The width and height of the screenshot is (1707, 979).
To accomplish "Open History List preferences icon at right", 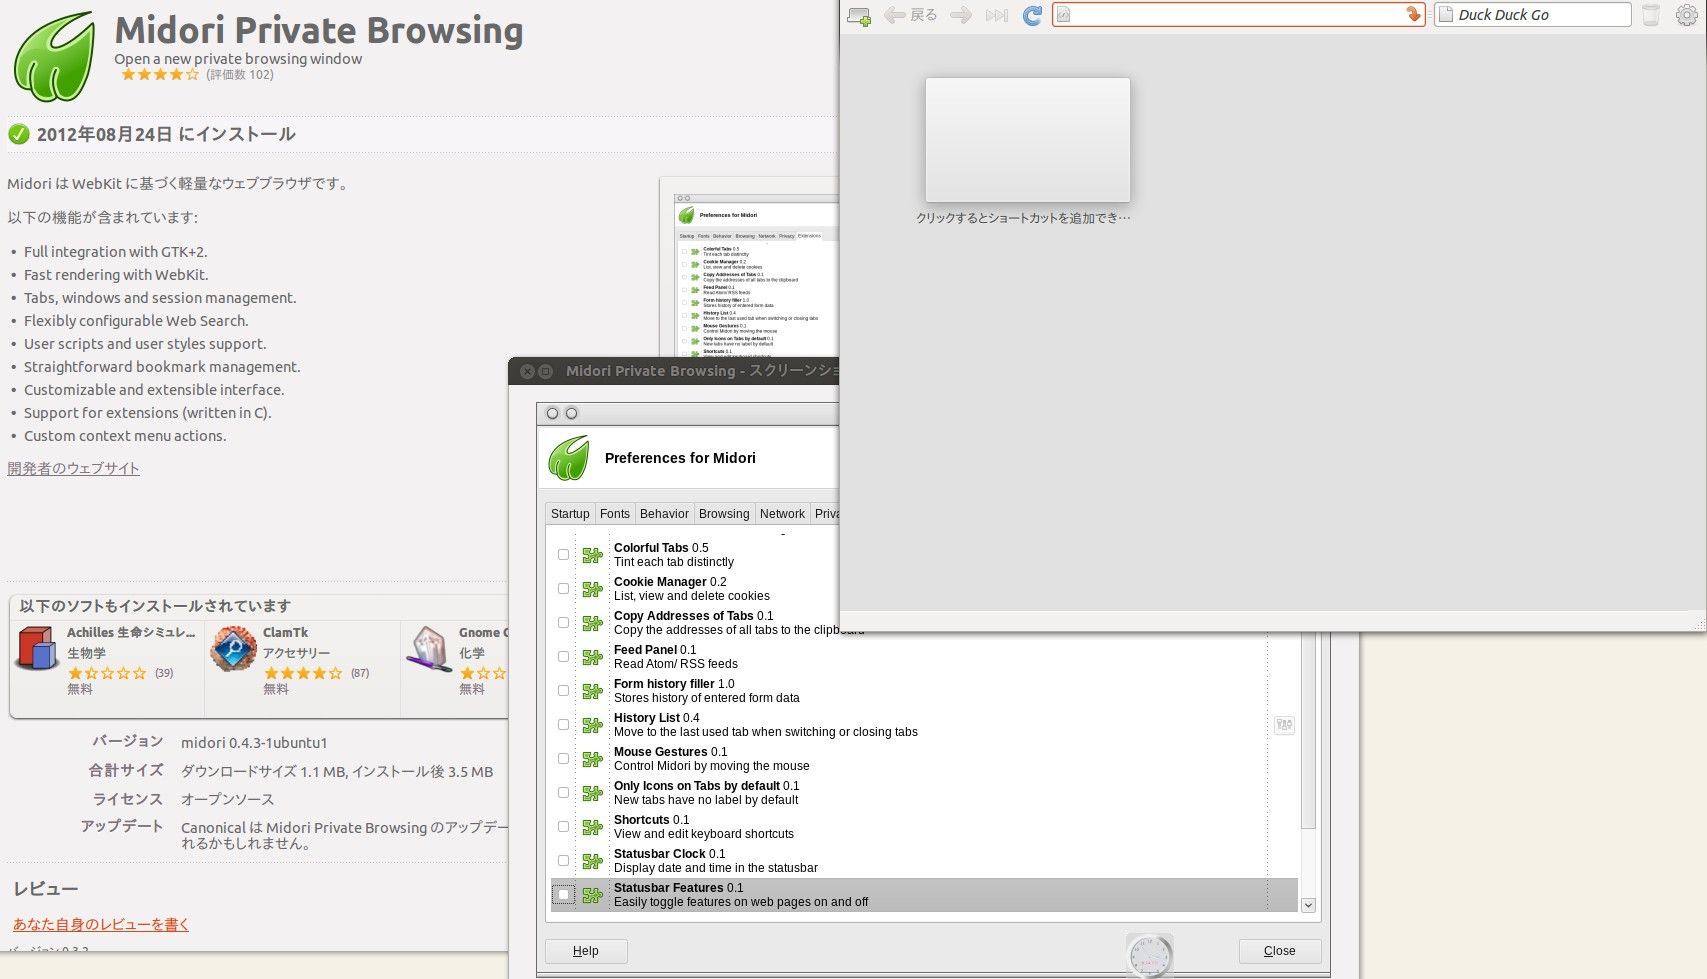I will click(x=1284, y=725).
